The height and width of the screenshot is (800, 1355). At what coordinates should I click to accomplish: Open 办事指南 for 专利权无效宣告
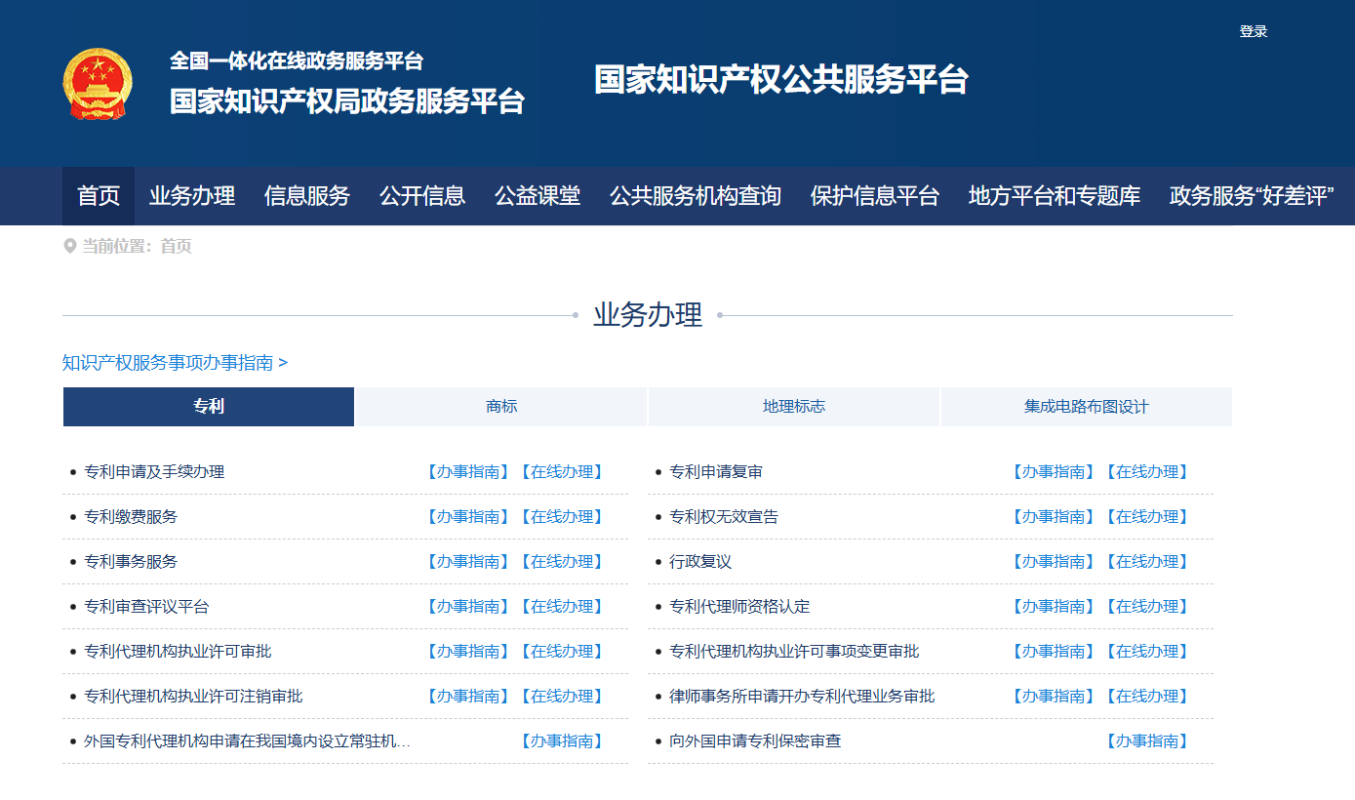tap(1053, 517)
